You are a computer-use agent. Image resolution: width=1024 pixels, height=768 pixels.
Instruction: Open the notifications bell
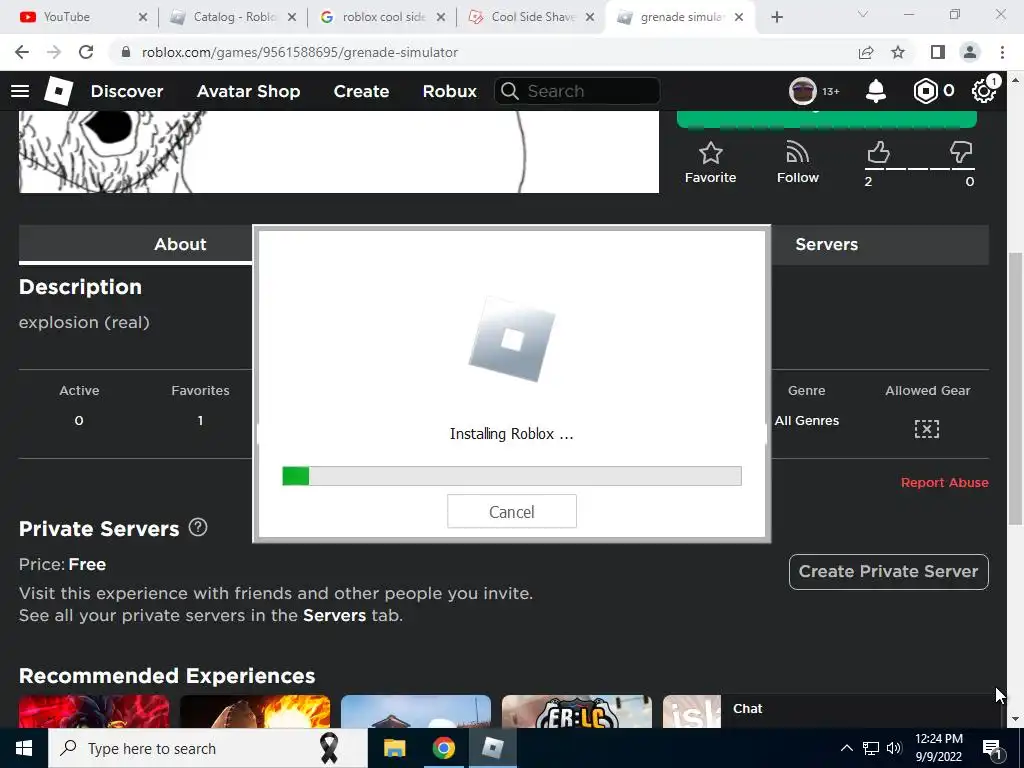click(876, 91)
